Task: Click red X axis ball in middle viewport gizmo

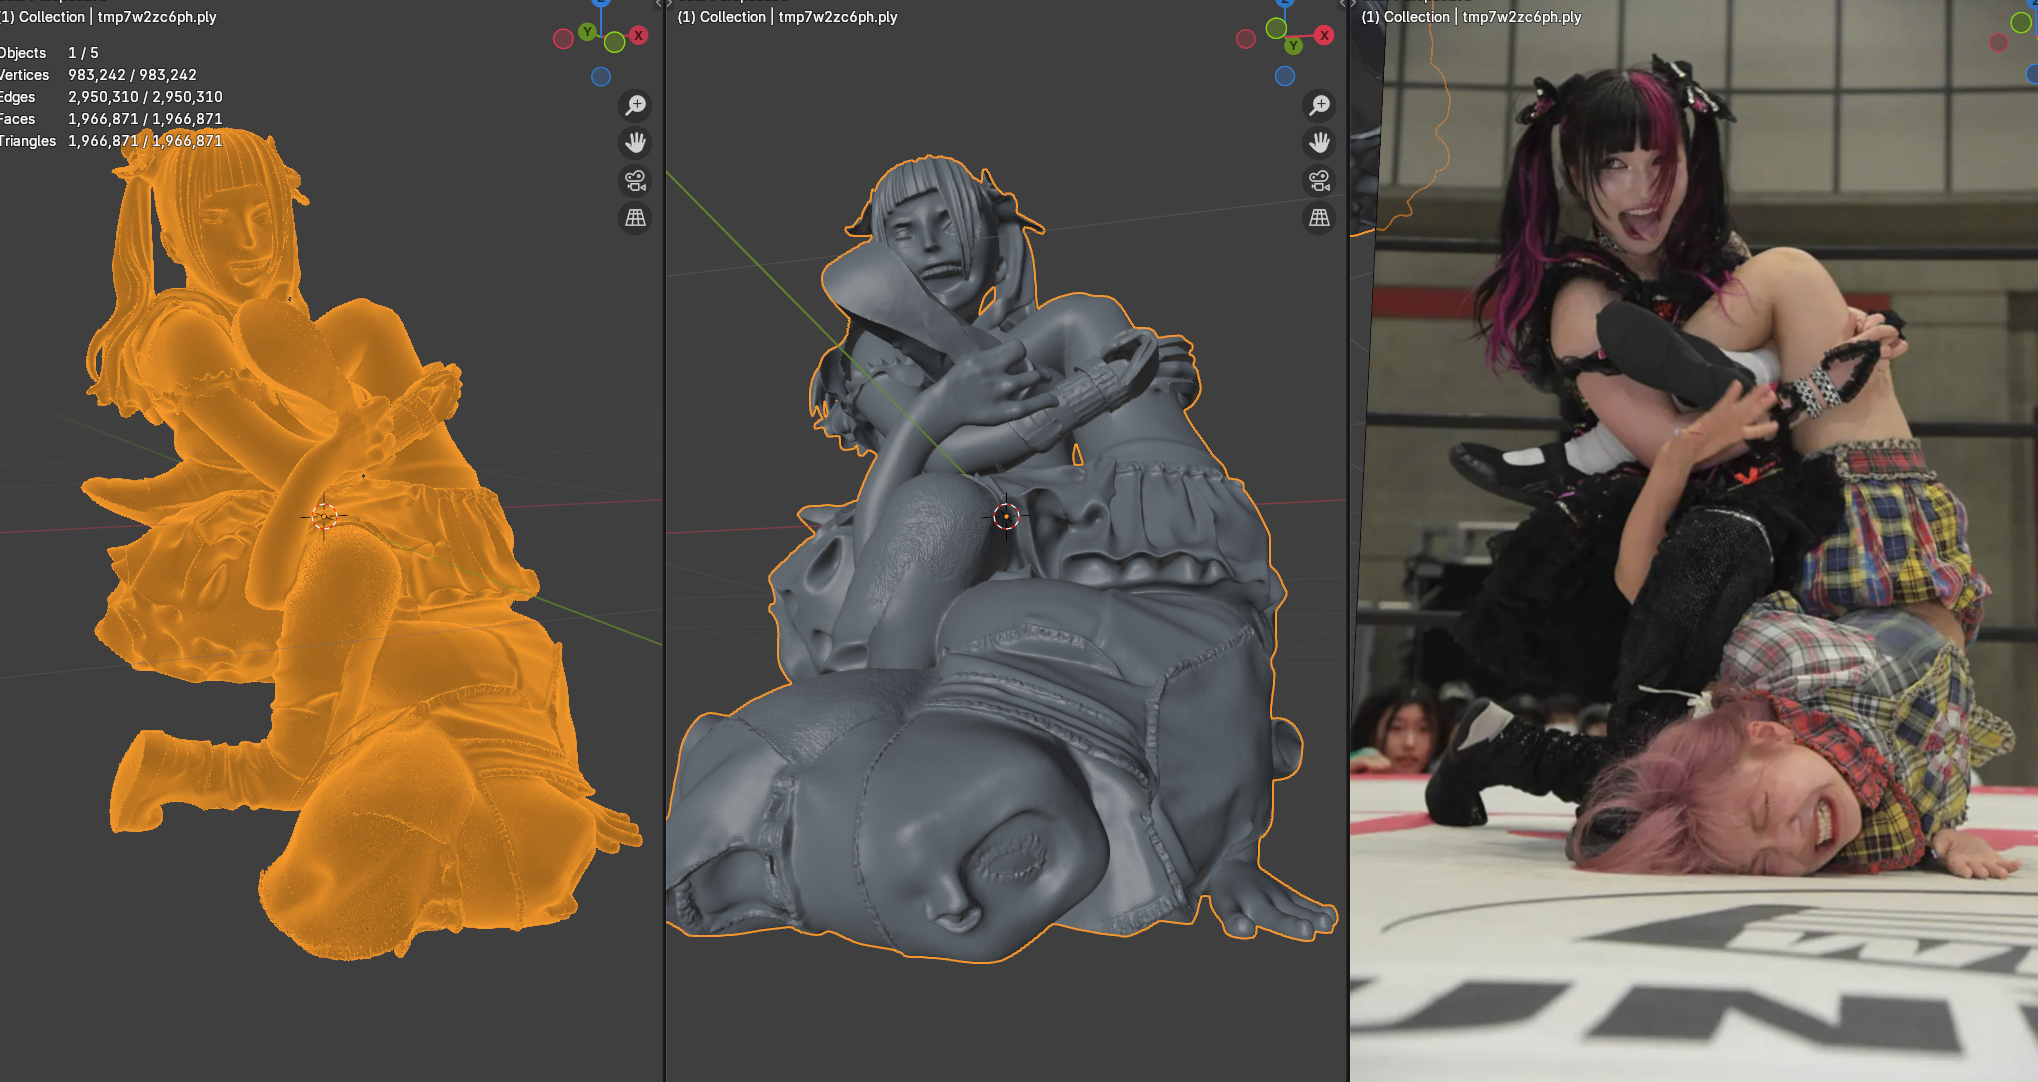Action: tap(1324, 35)
